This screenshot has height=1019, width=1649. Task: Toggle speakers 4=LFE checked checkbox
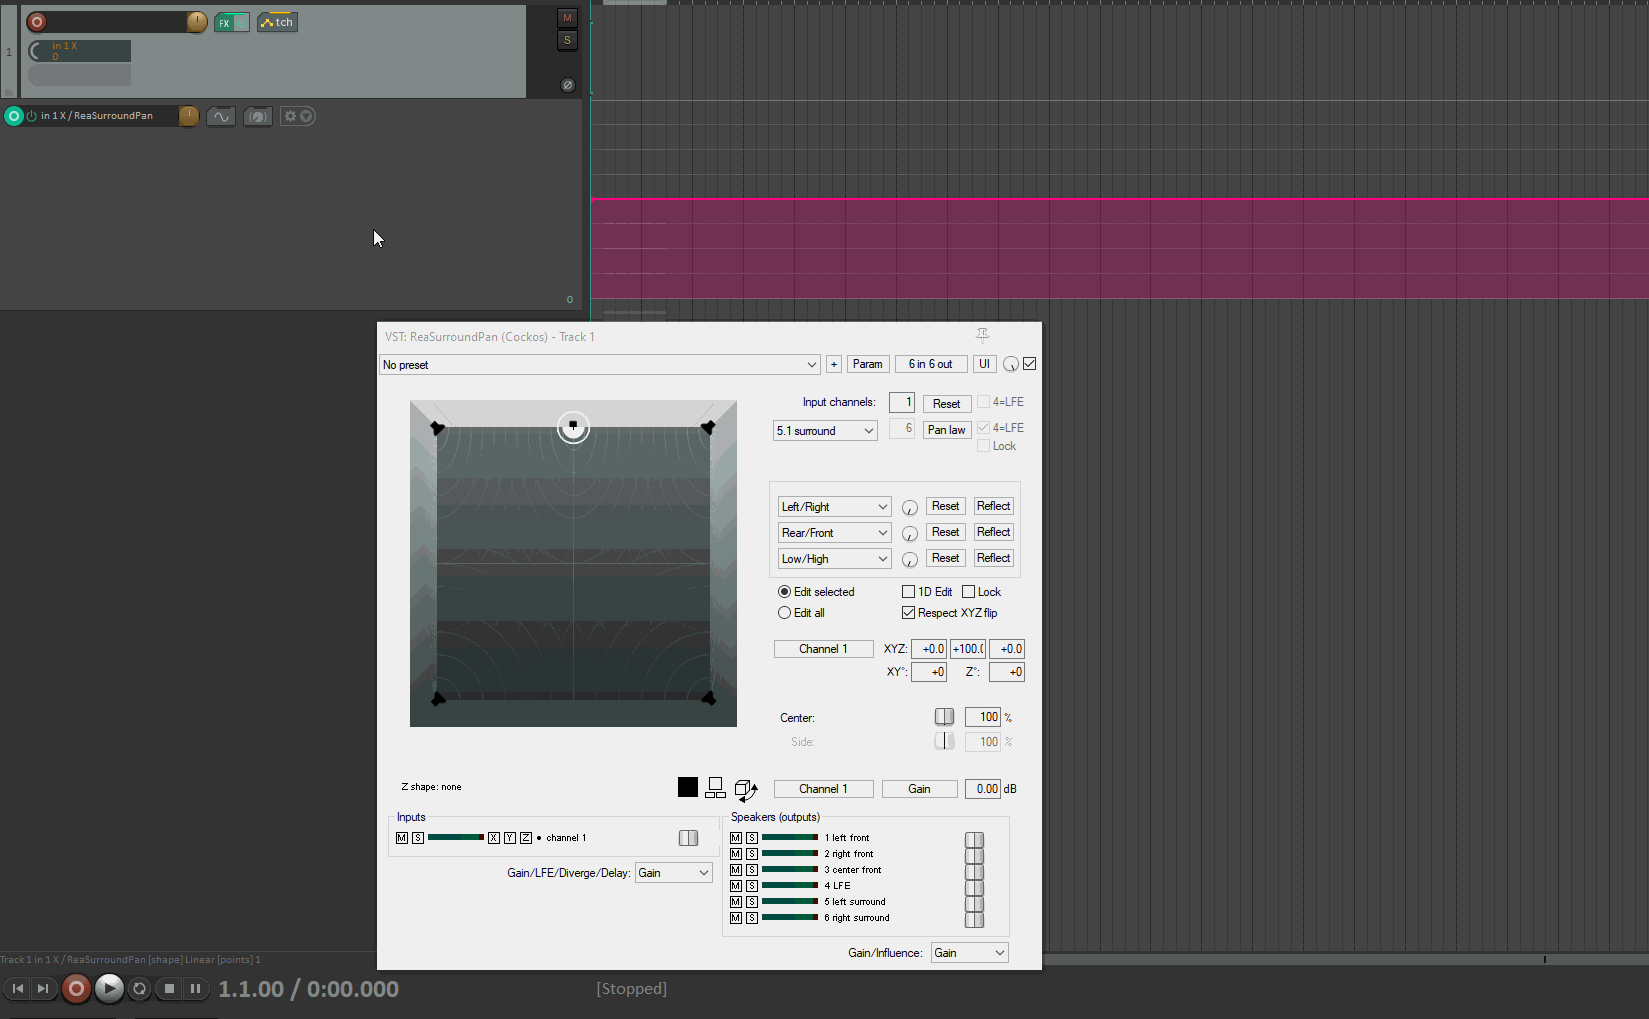[x=983, y=428]
